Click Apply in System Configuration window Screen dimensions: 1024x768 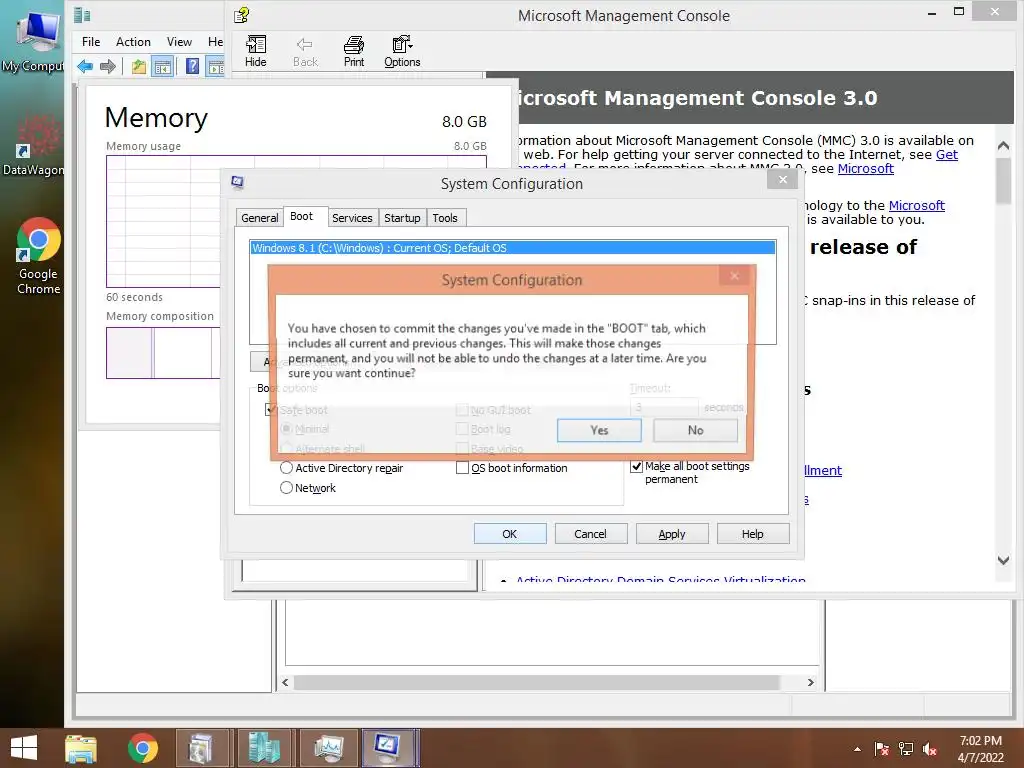pyautogui.click(x=672, y=534)
